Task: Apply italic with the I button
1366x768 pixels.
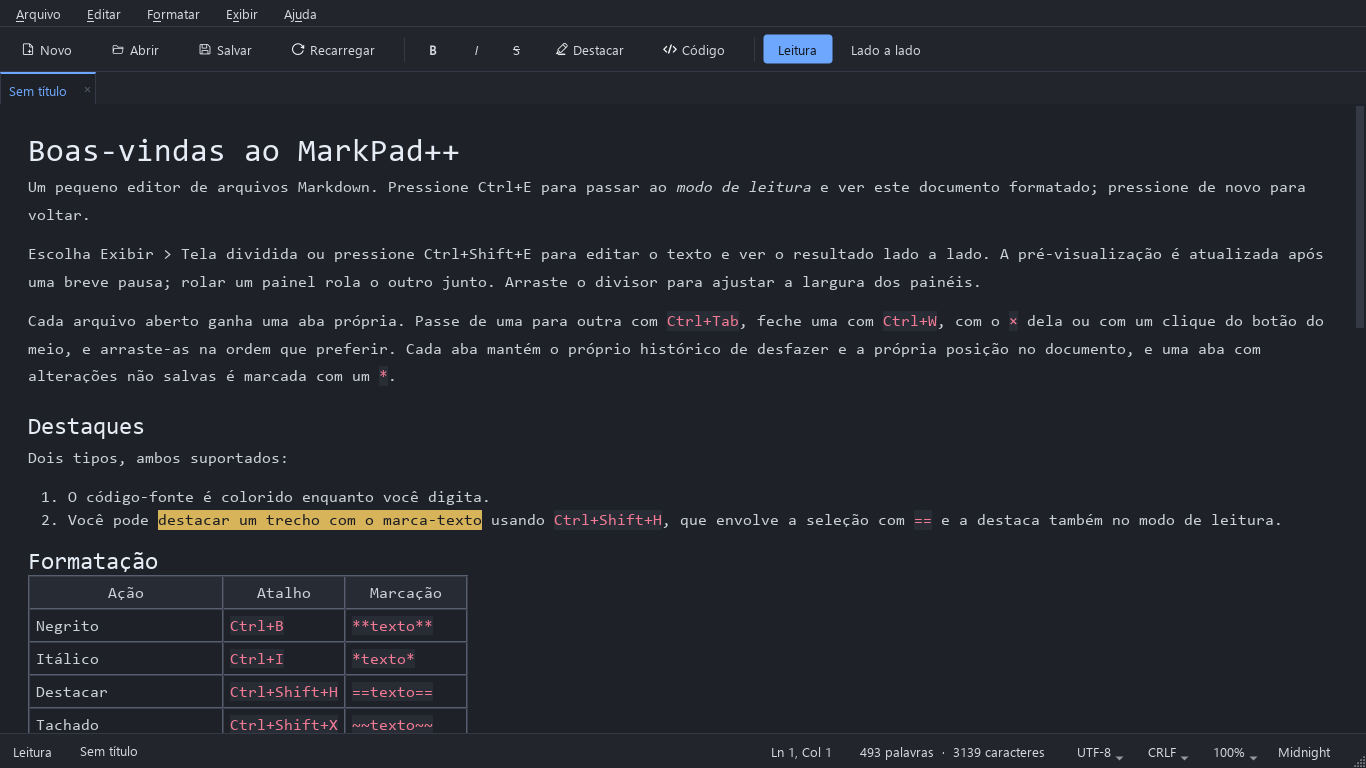Action: click(x=476, y=50)
